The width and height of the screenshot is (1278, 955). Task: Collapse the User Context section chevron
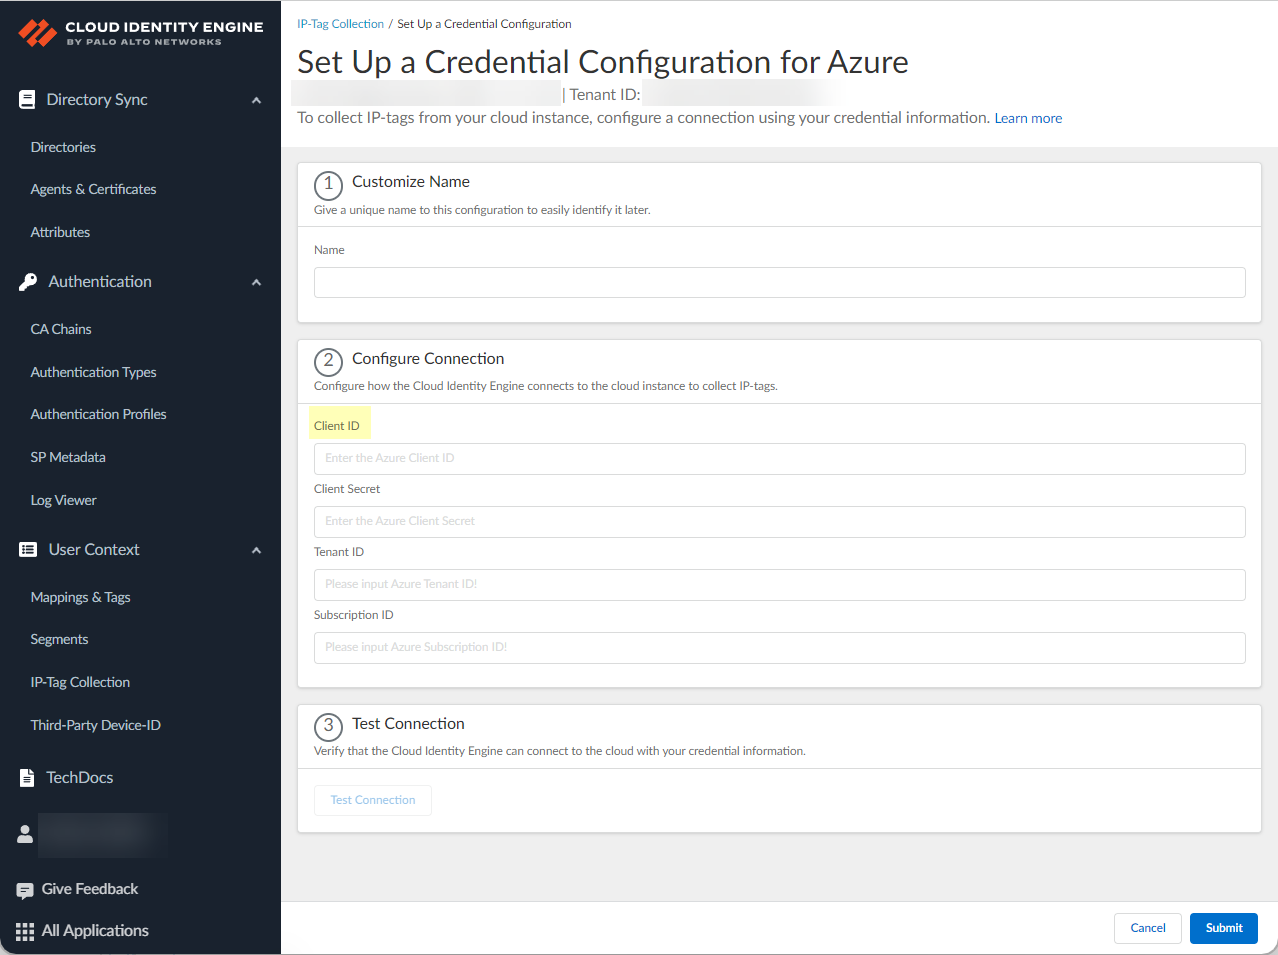(x=256, y=550)
